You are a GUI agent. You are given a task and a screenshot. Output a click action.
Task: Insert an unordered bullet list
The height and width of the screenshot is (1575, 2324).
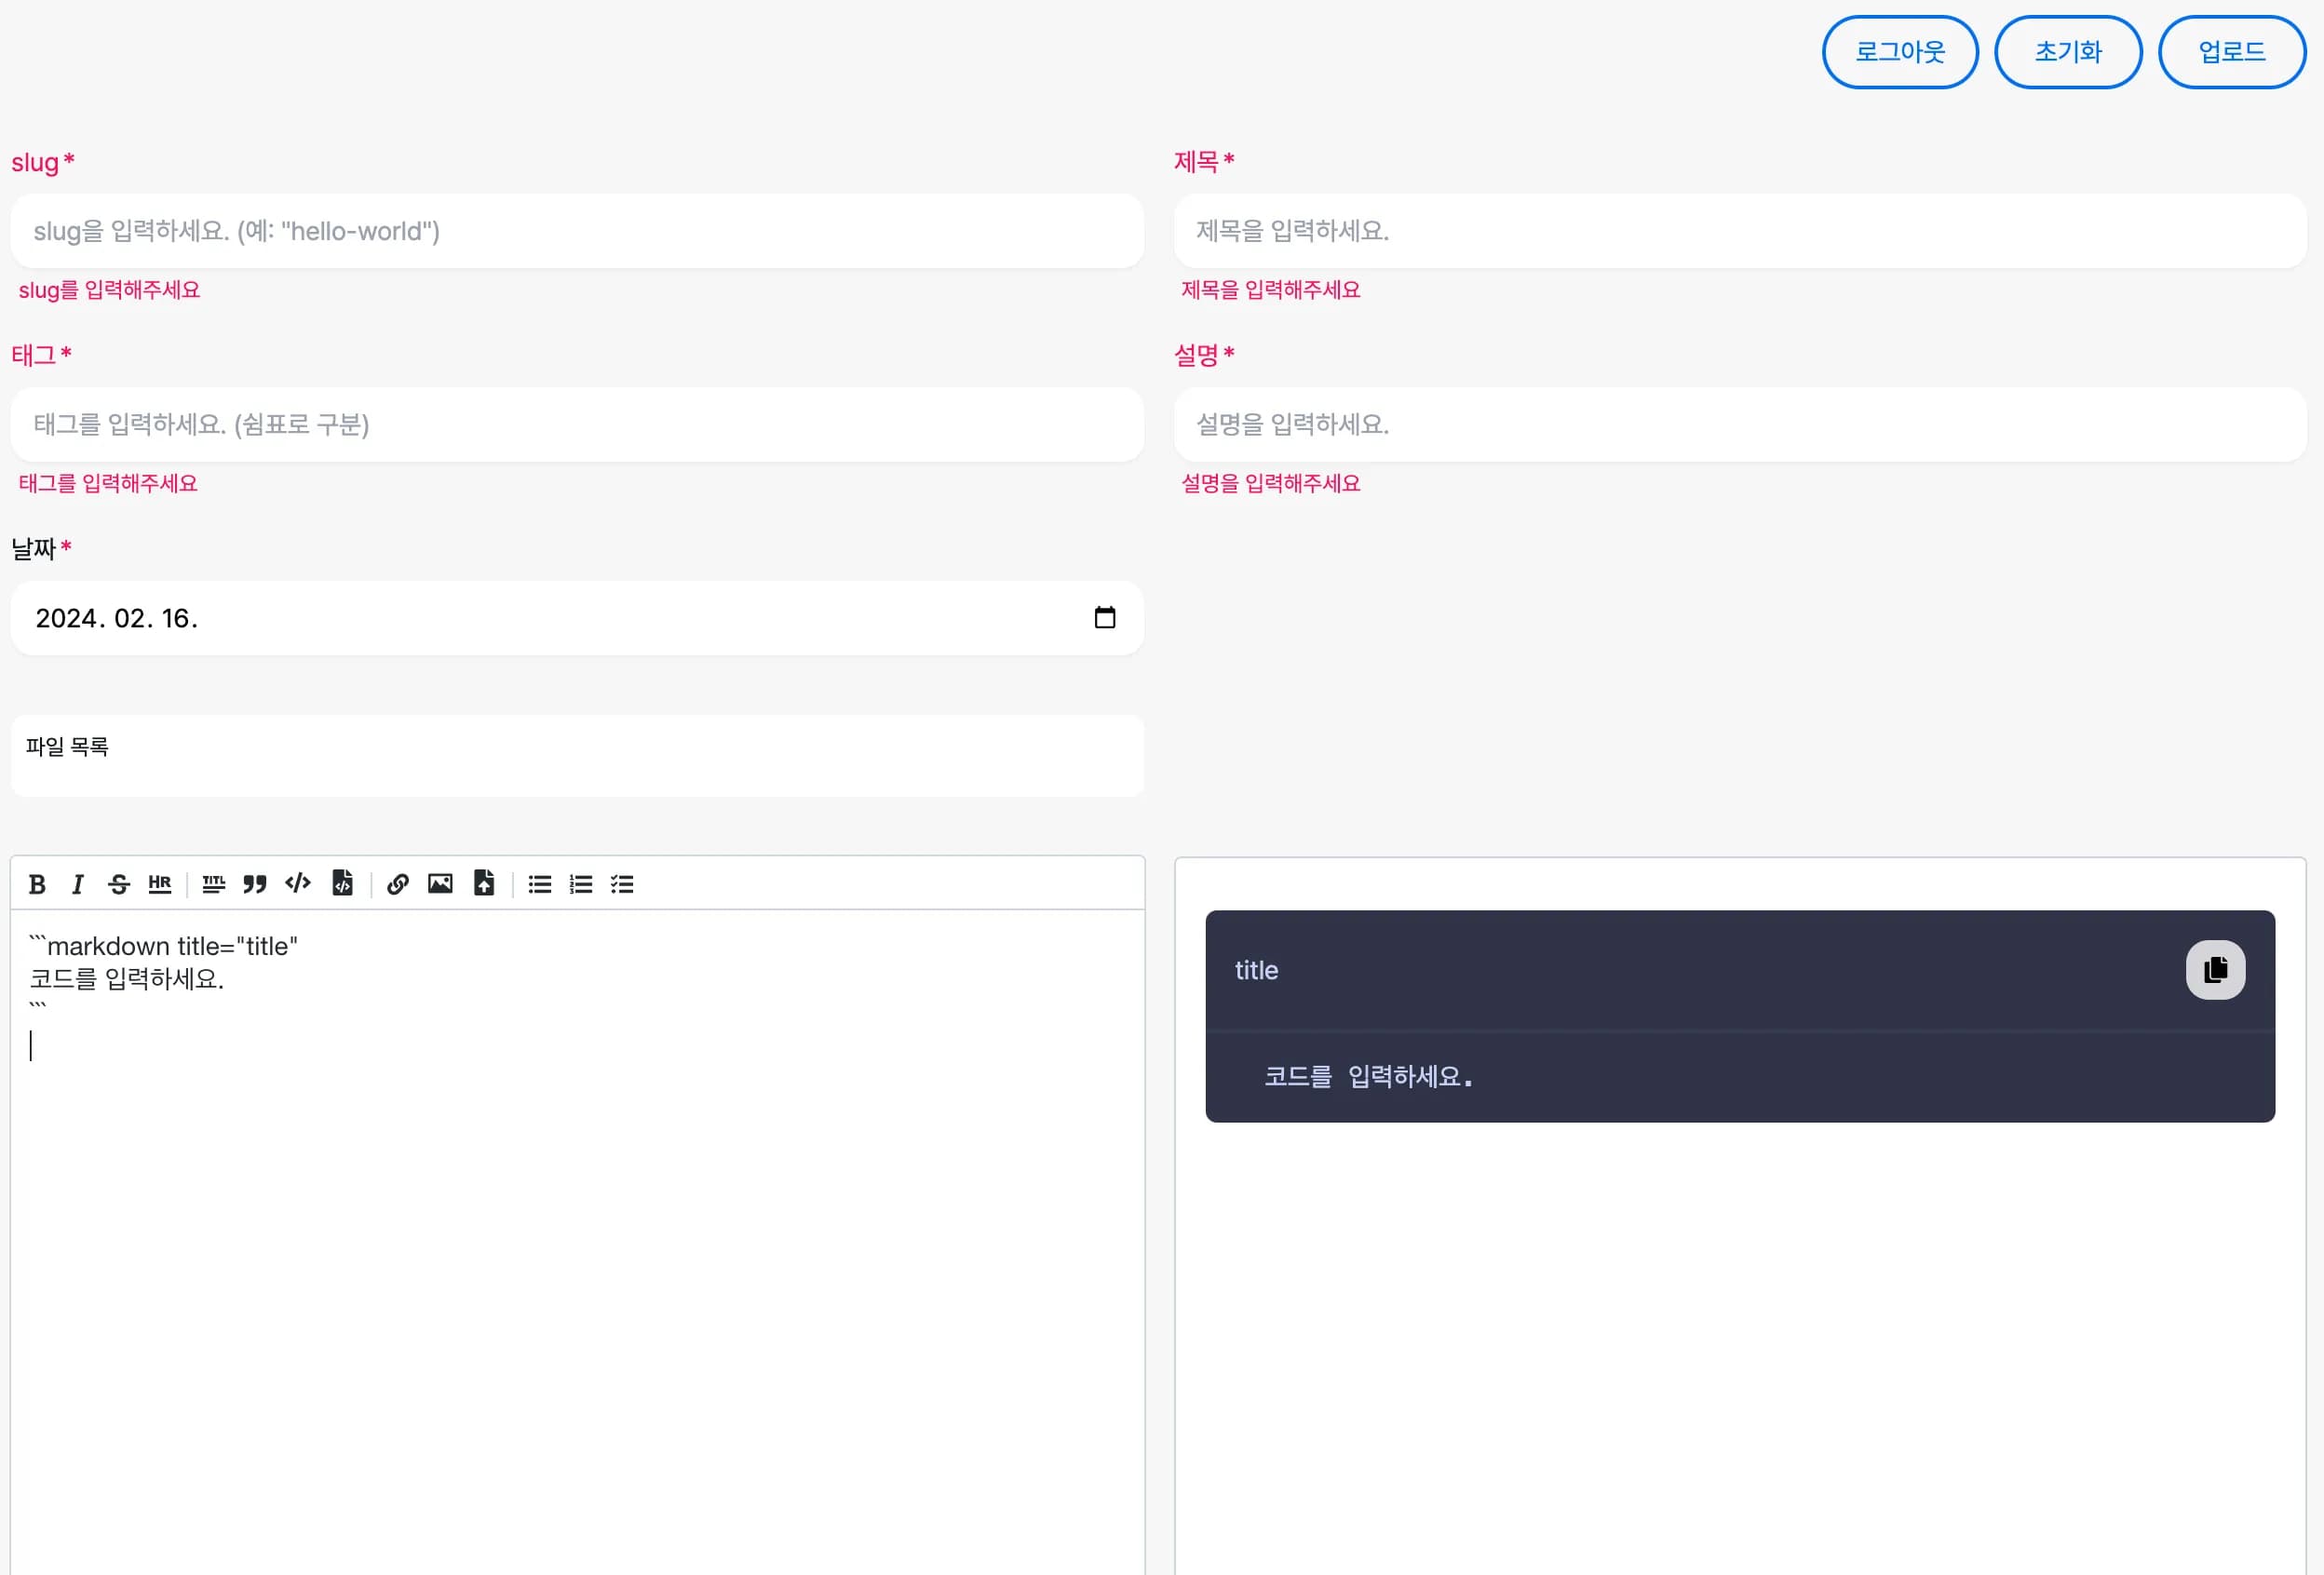coord(540,884)
